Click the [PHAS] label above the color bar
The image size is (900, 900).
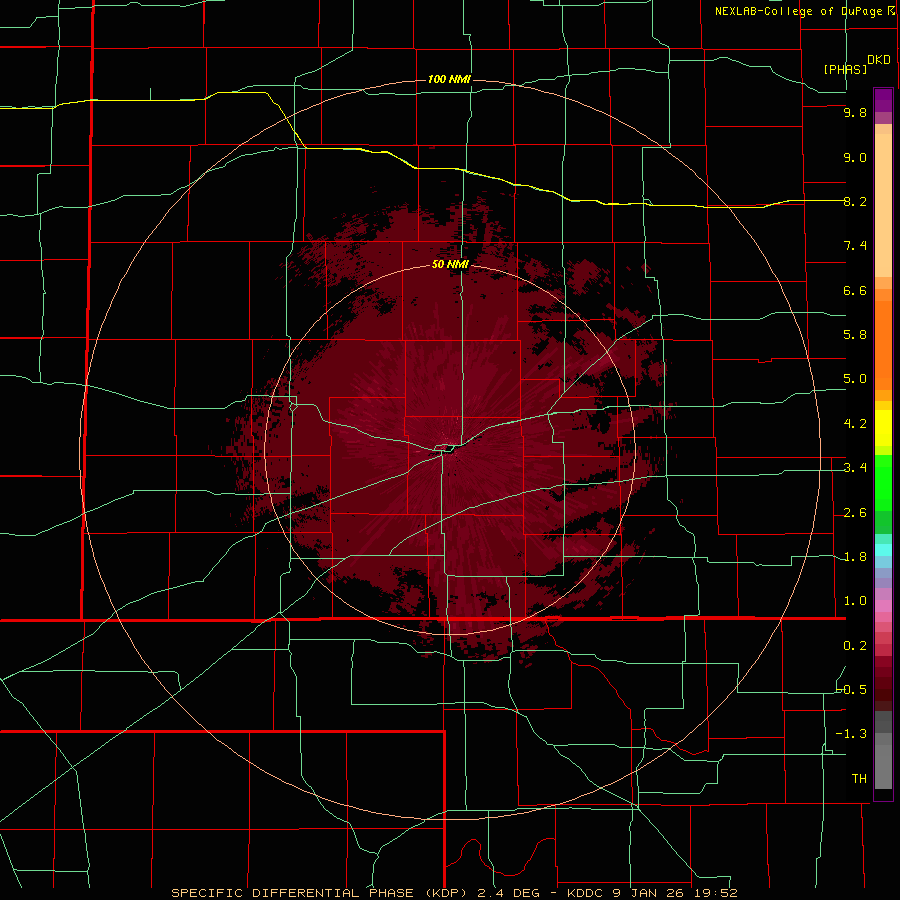(x=845, y=69)
